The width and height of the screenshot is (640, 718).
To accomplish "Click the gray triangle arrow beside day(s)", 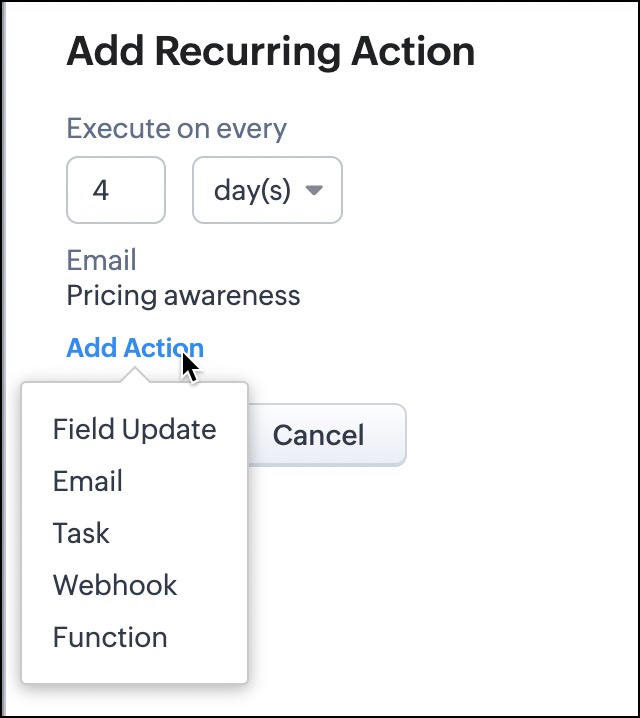I will 314,190.
